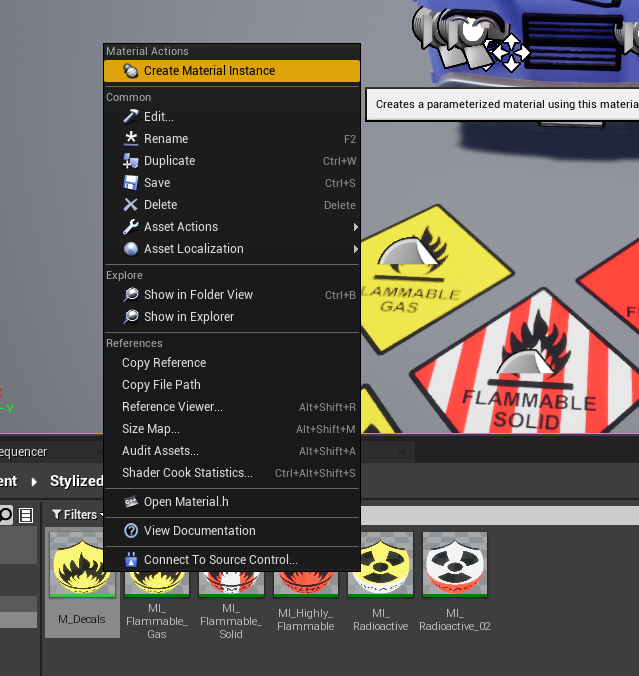The height and width of the screenshot is (676, 639).
Task: Click the Stylized breadcrumb path folder
Action: [x=76, y=481]
